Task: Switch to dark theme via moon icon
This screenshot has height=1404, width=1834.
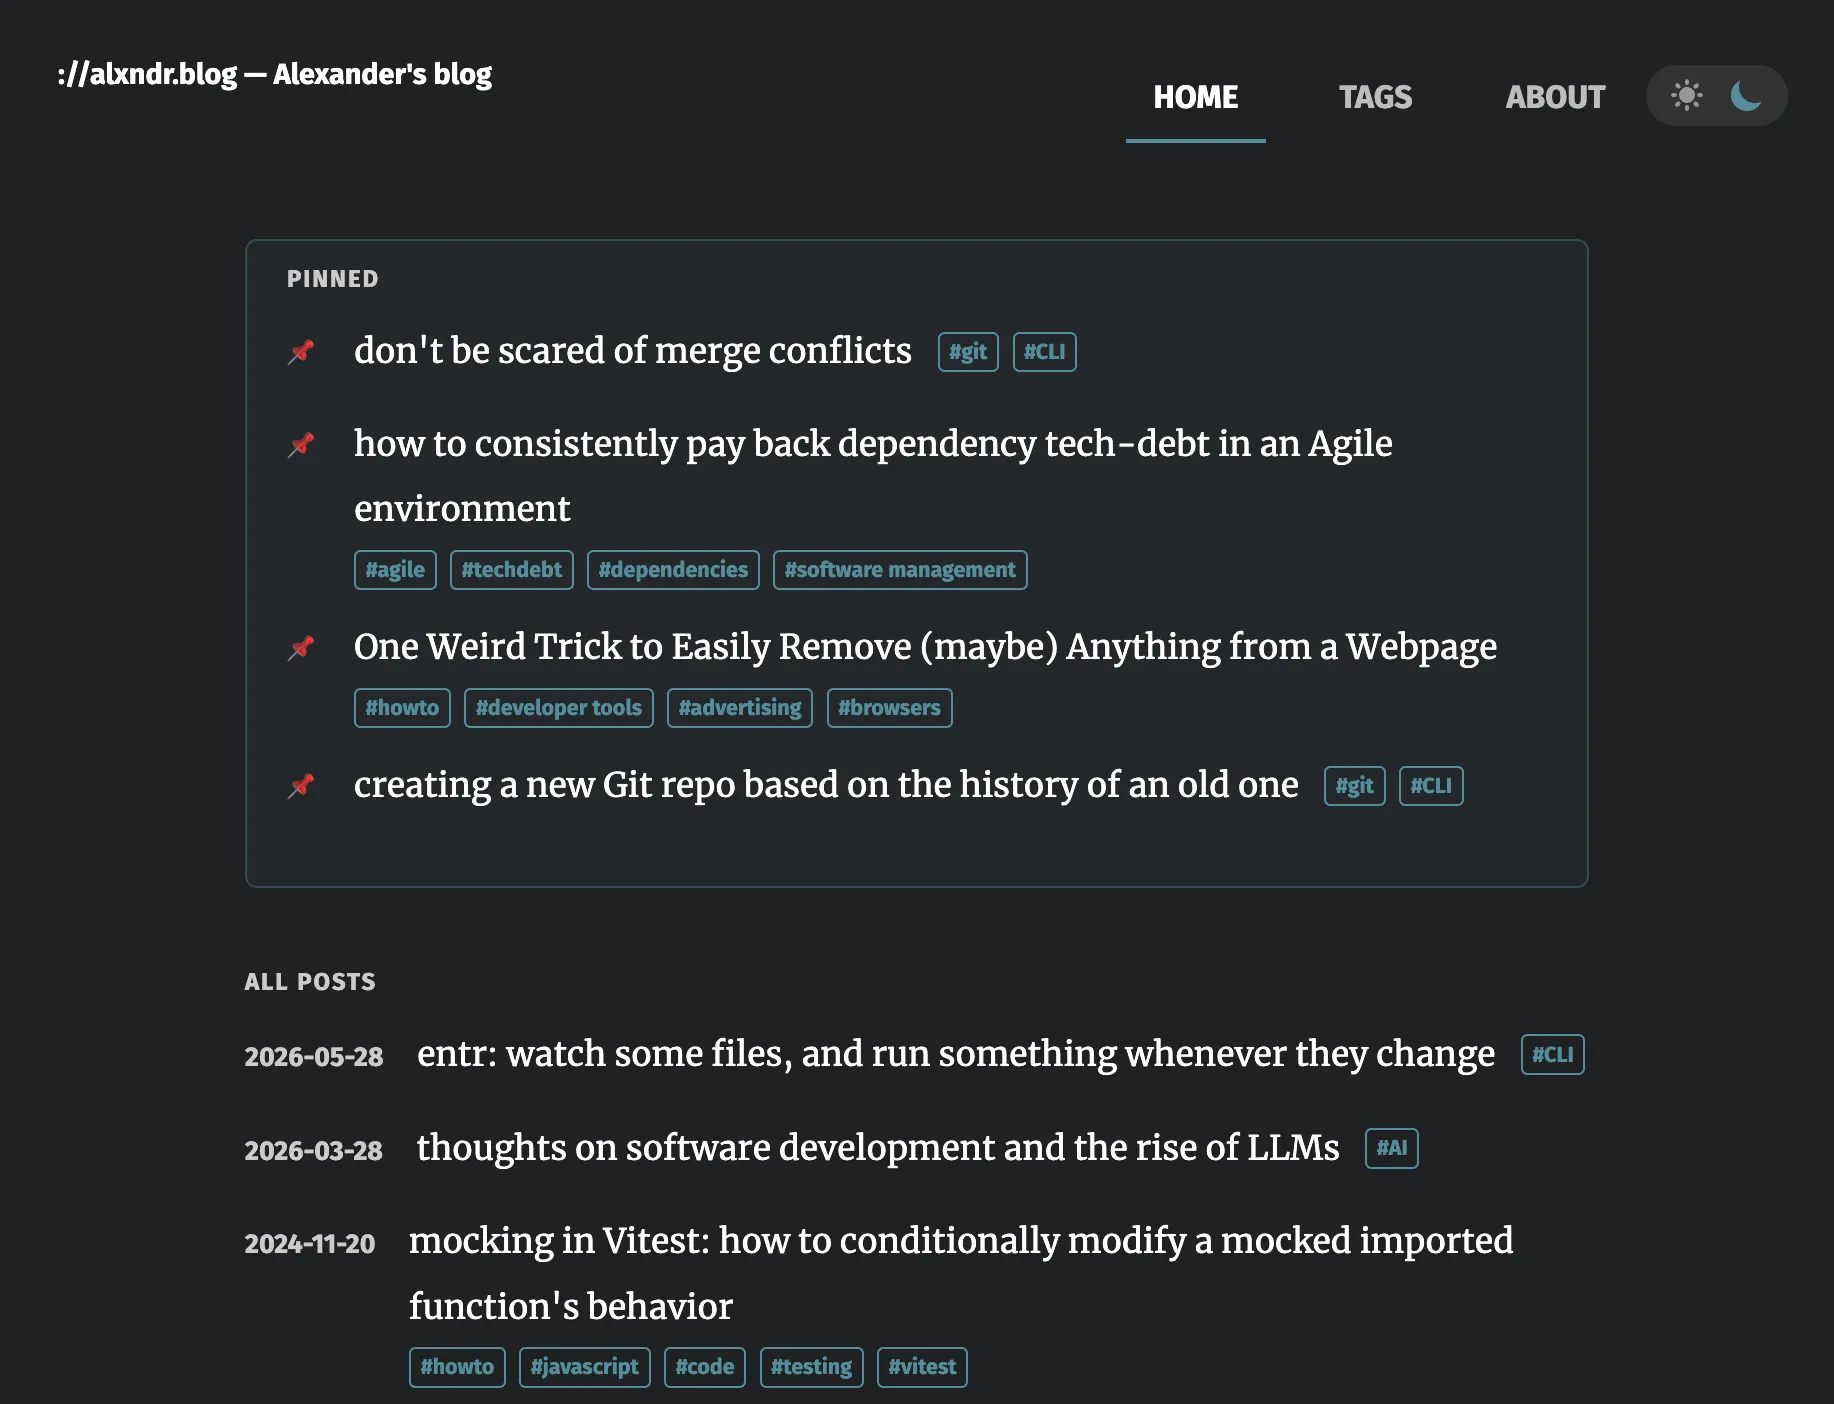Action: tap(1746, 96)
